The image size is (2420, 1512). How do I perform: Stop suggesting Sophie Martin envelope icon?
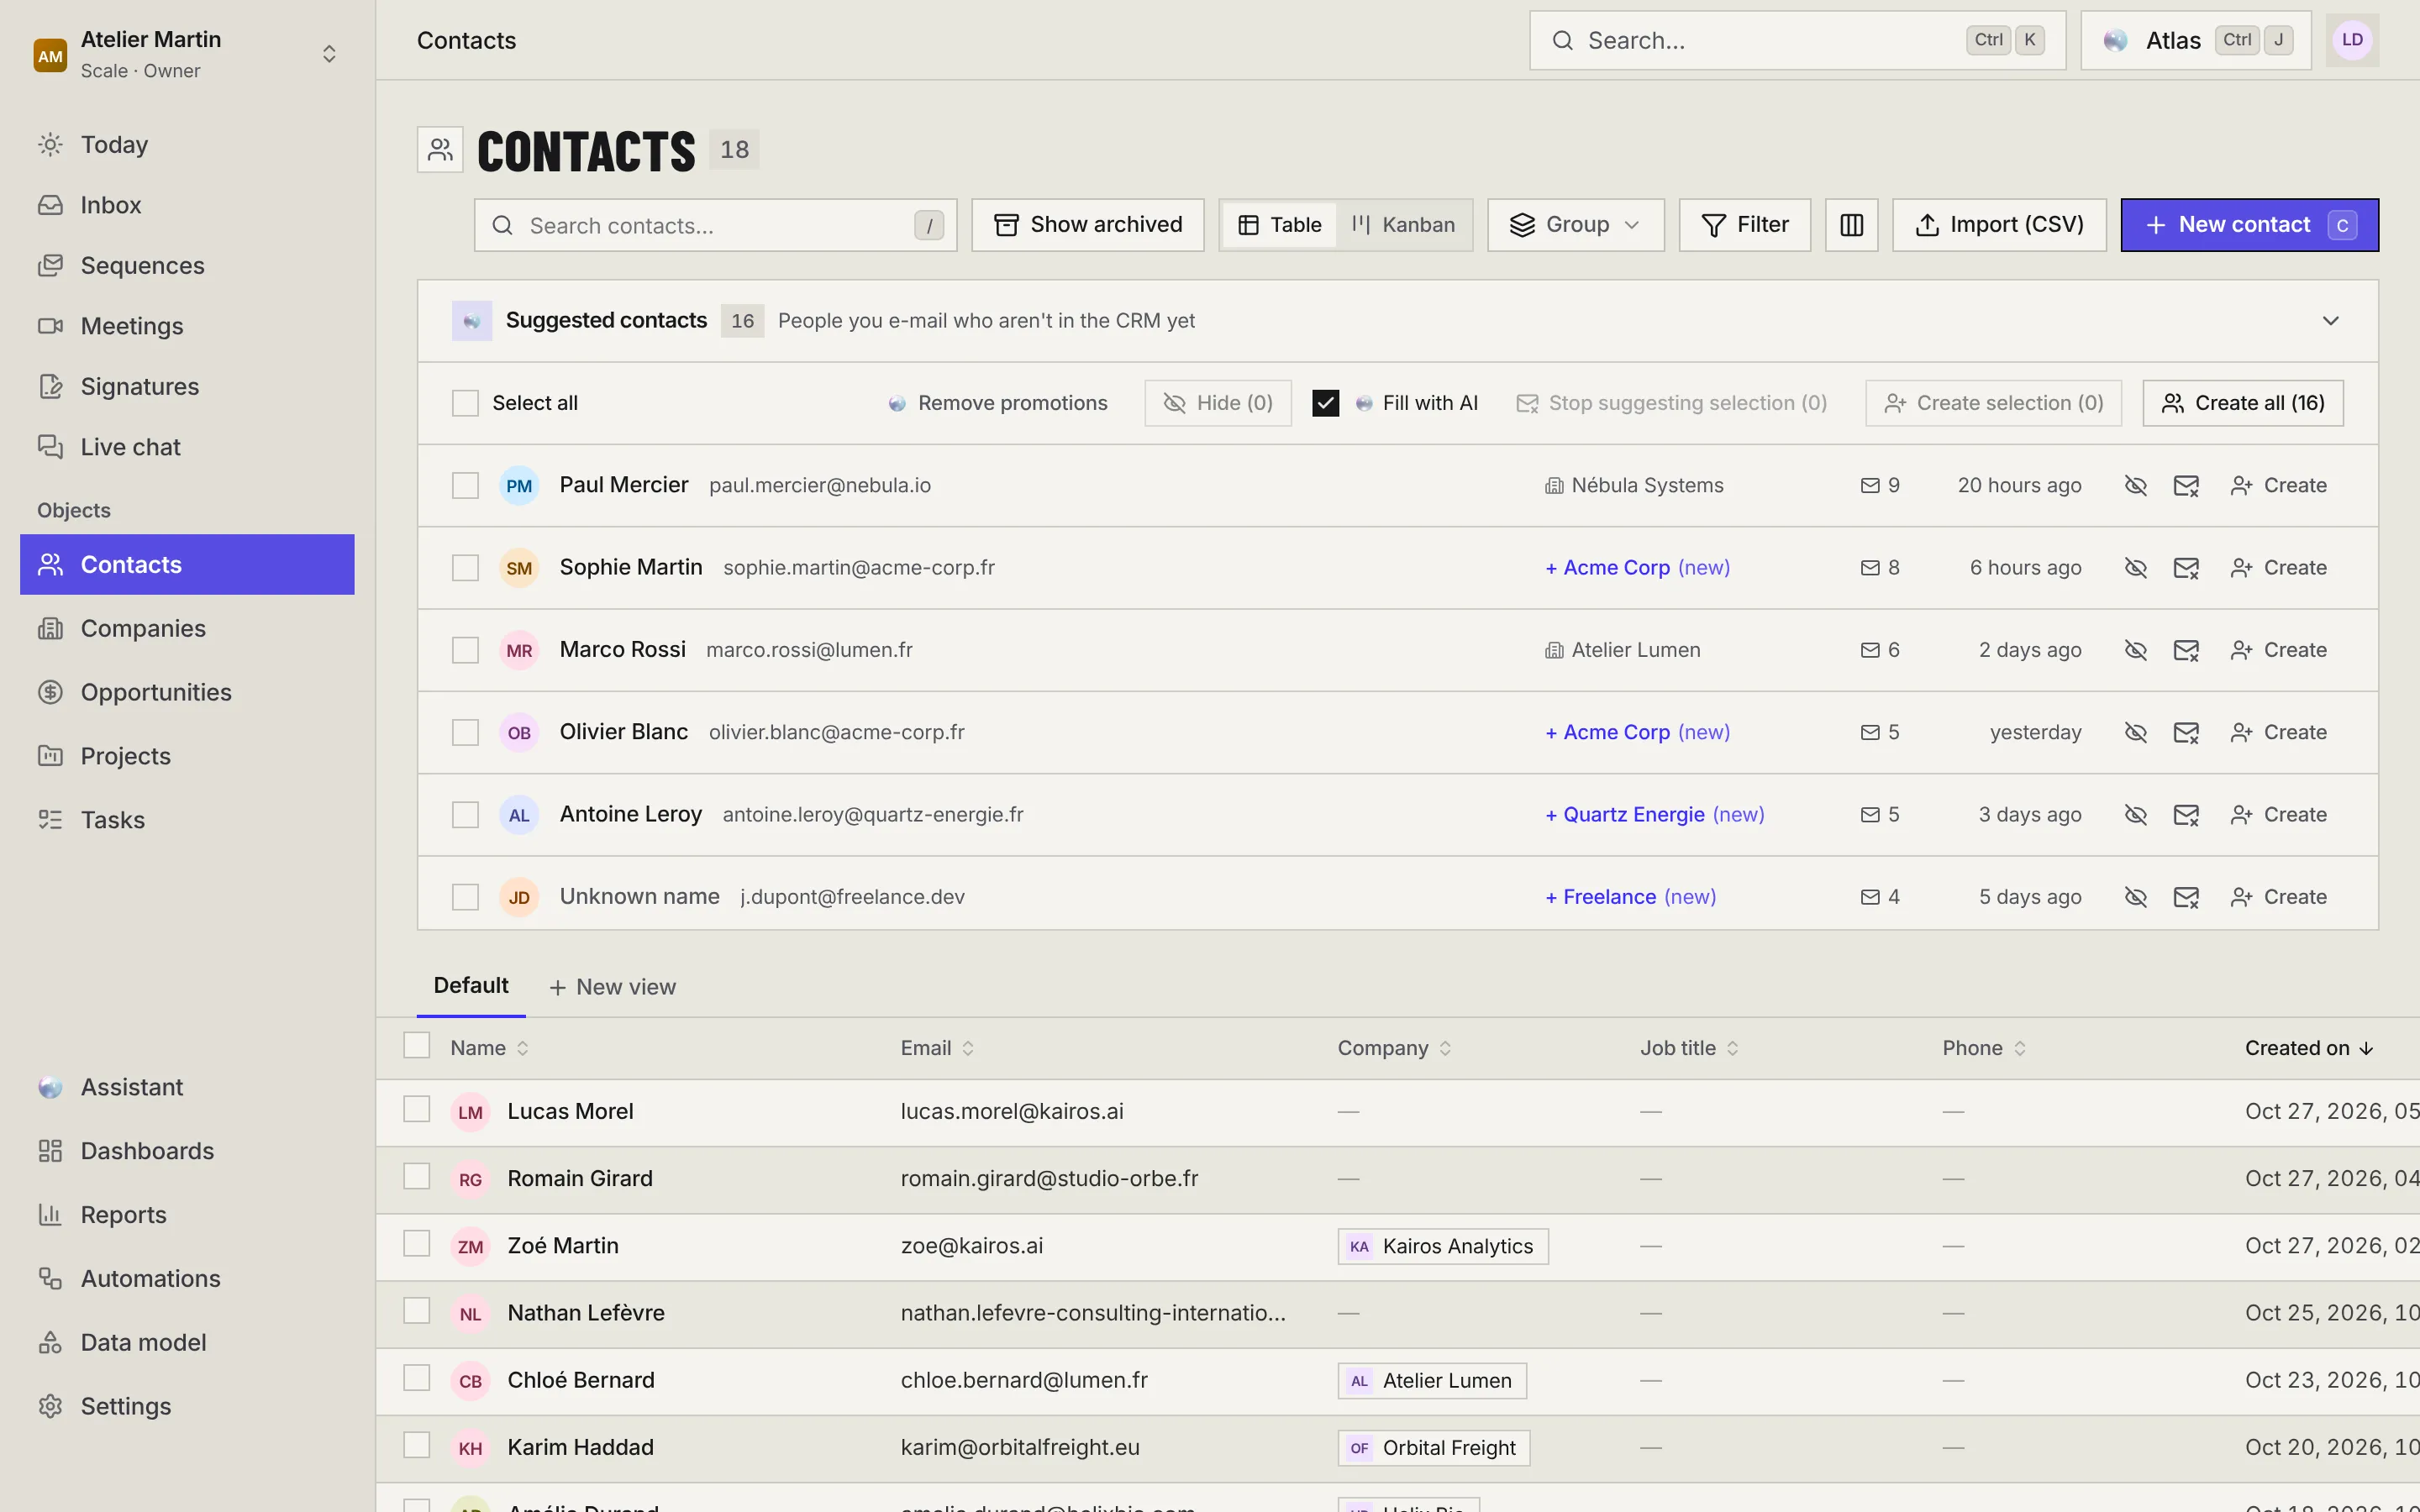[2186, 568]
